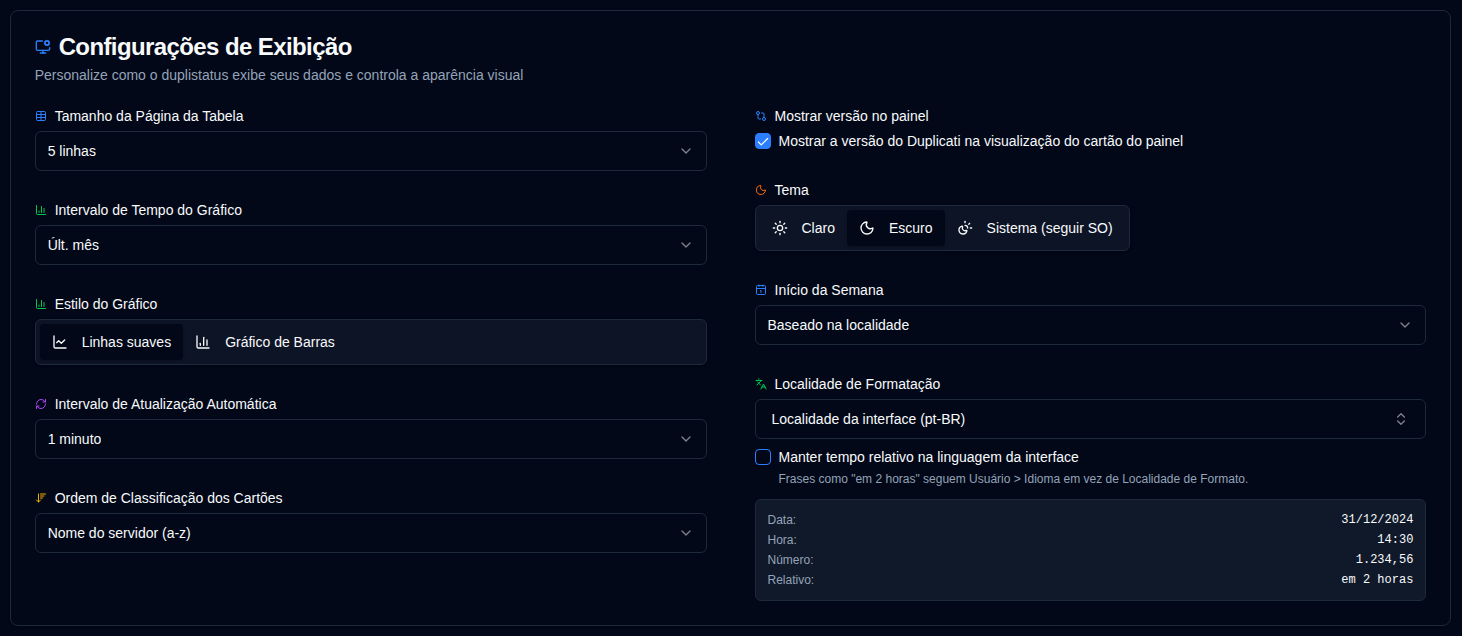Click the moon icon next to Tema label
Screen dimensions: 1462x636
click(761, 190)
